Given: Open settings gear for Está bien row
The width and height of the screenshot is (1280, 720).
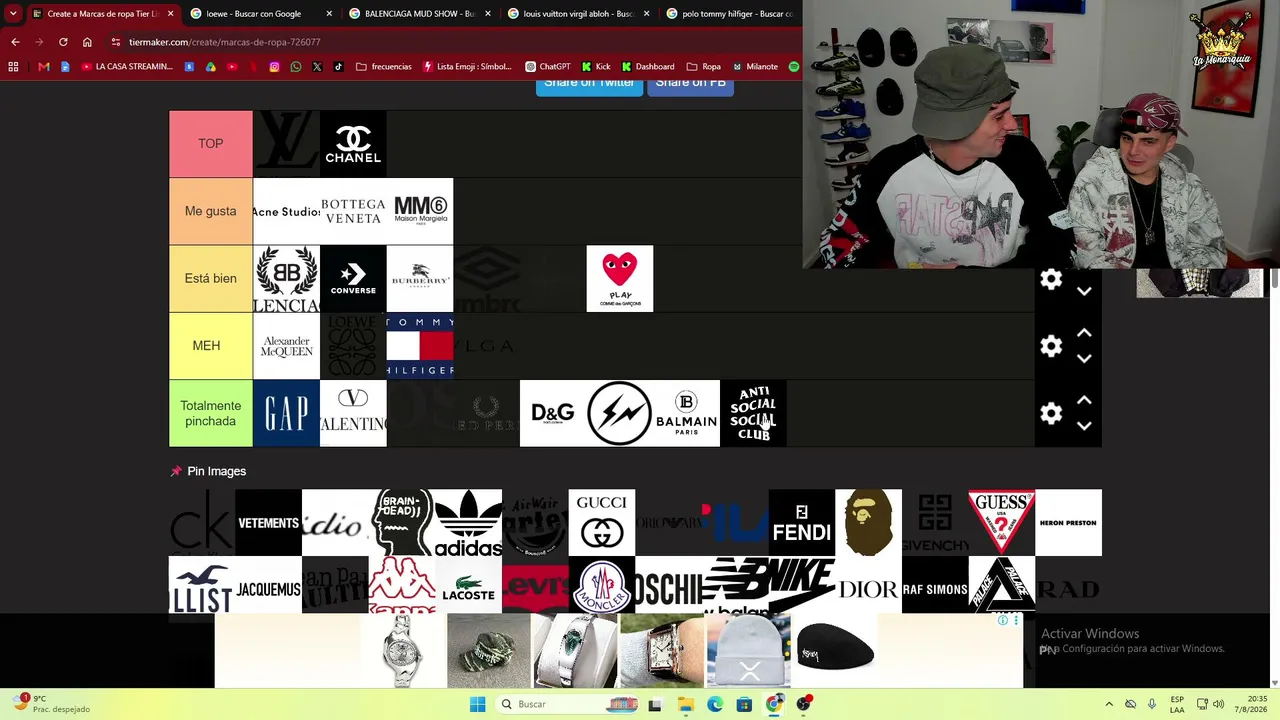Looking at the screenshot, I should (x=1051, y=280).
